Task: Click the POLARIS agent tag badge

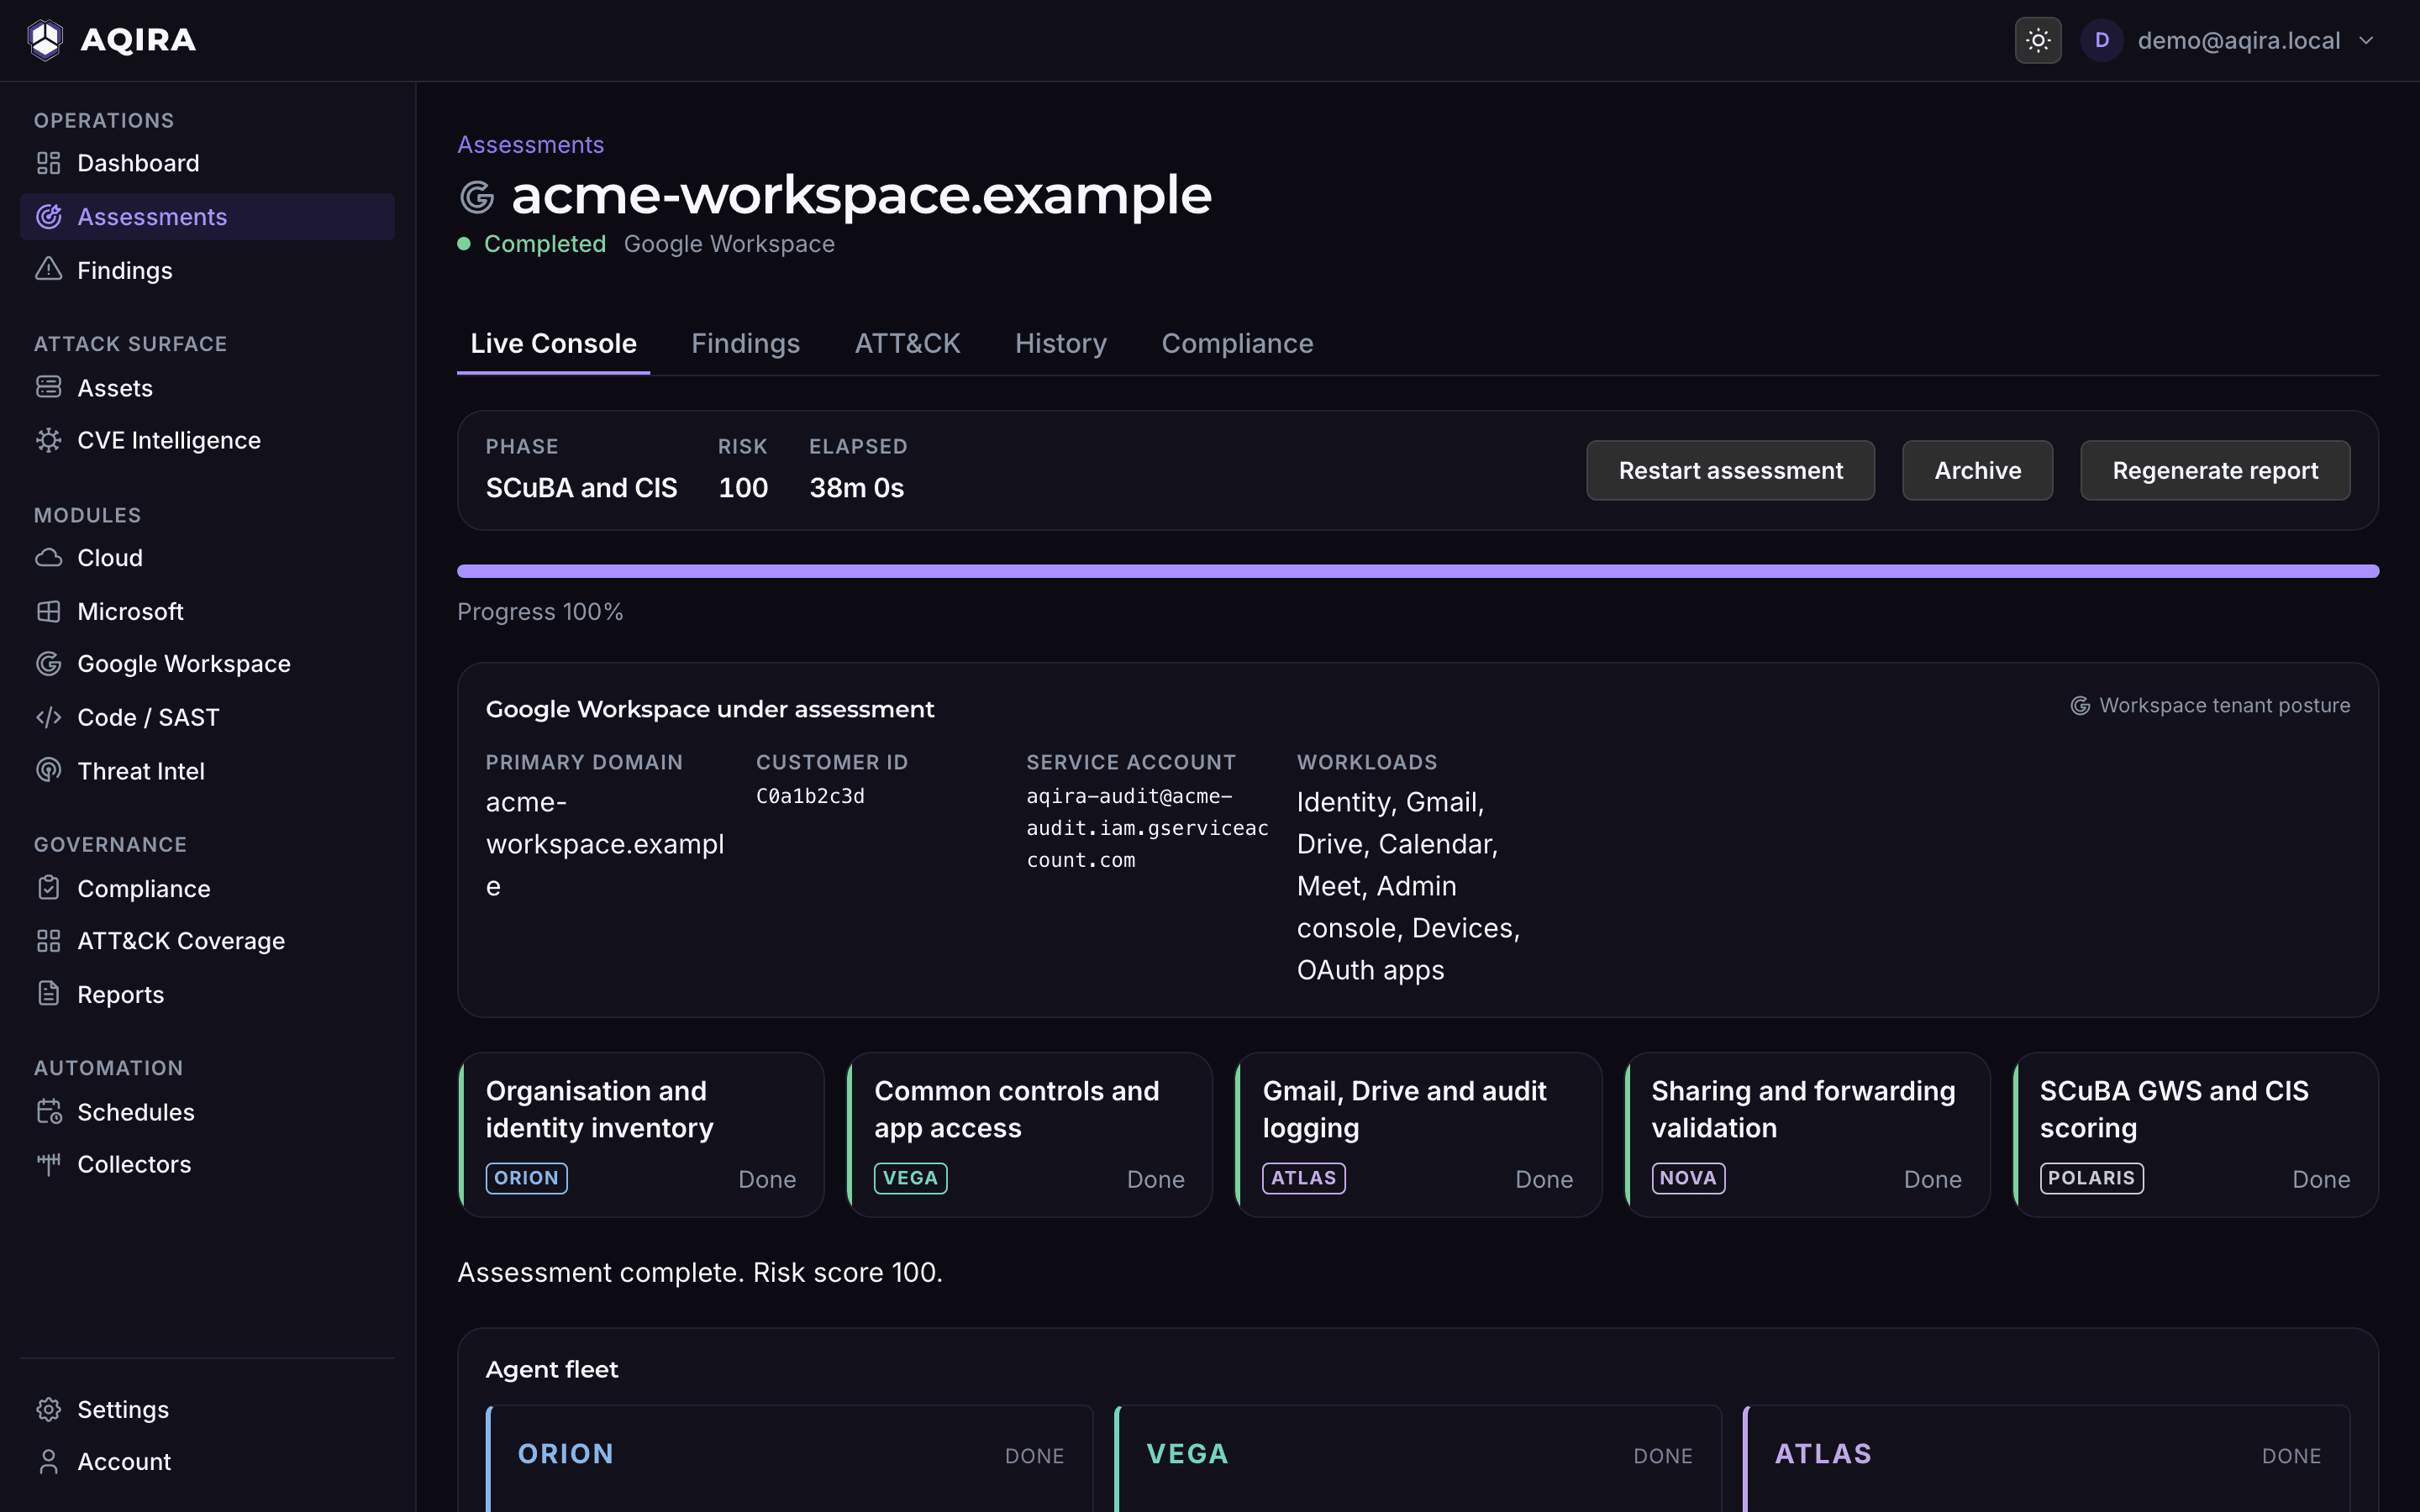Action: [2091, 1178]
